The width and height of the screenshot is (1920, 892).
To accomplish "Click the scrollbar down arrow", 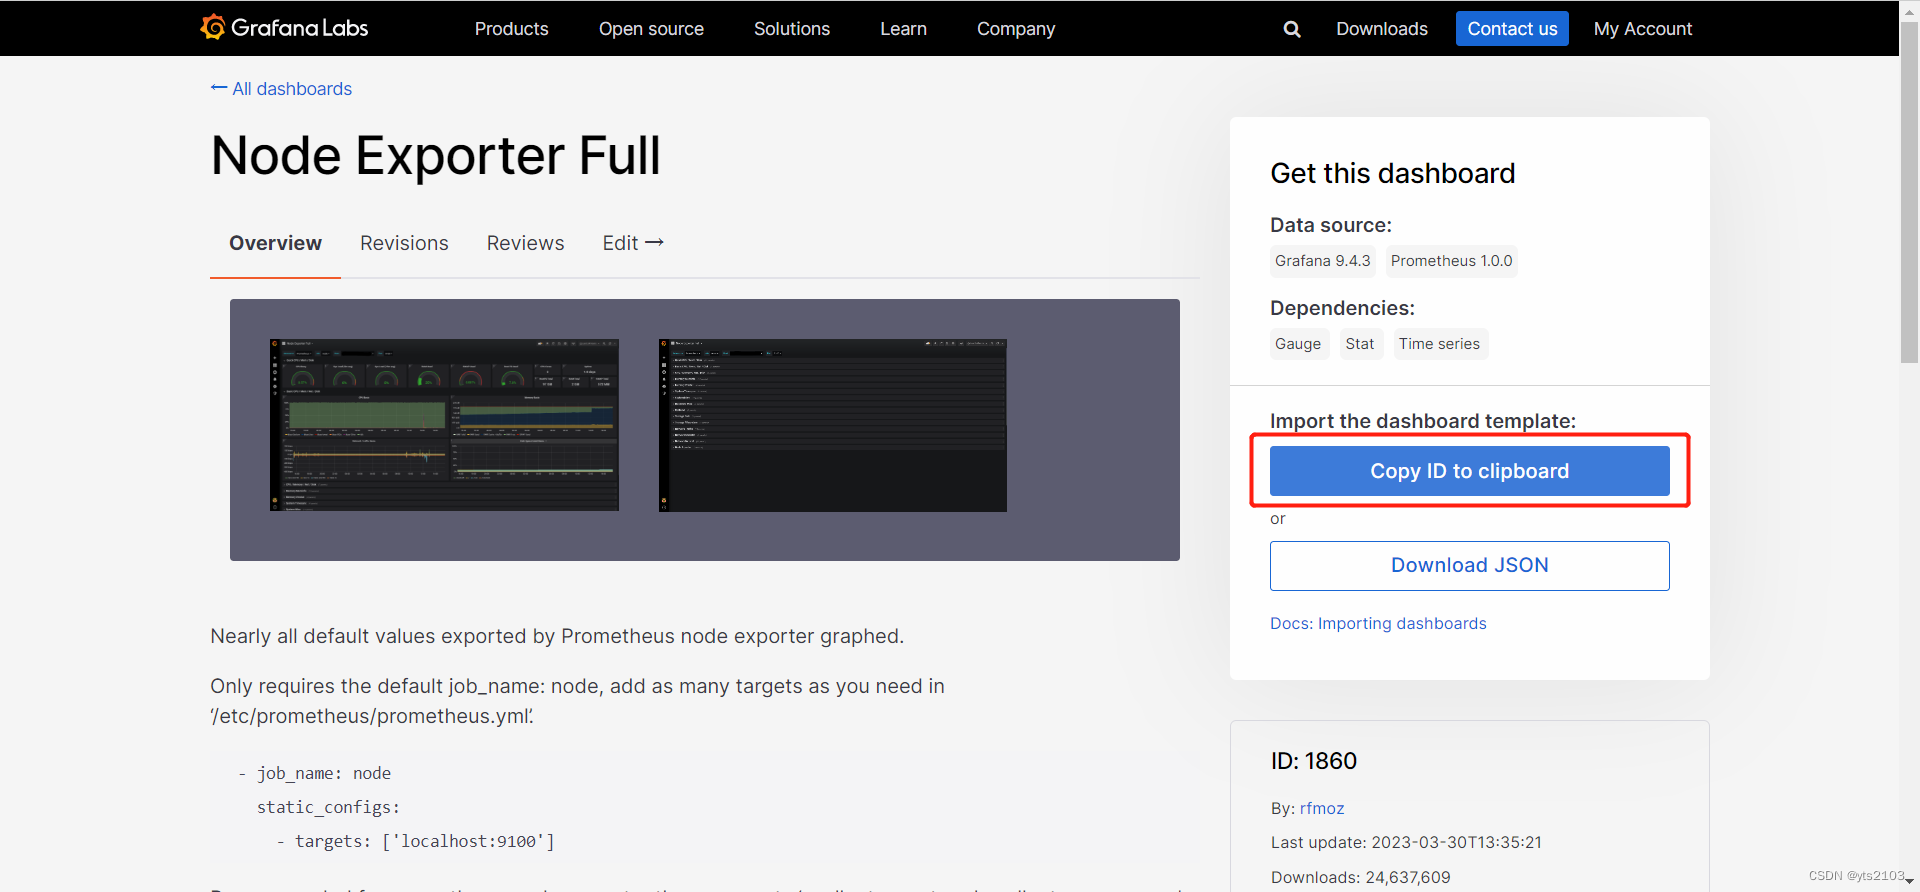I will 1909,882.
